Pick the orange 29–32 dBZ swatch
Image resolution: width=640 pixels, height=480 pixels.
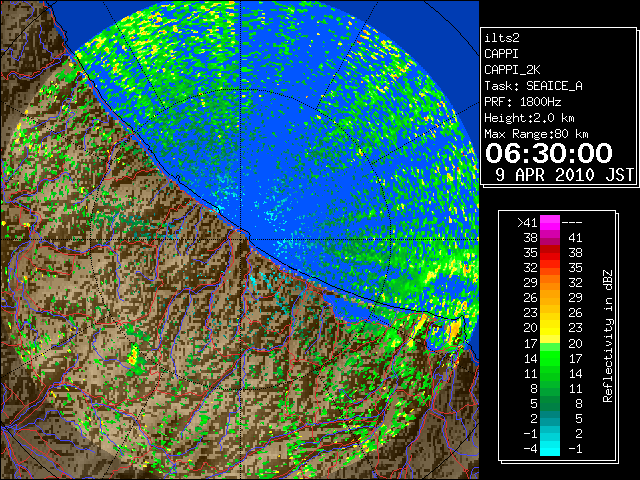[x=550, y=283]
